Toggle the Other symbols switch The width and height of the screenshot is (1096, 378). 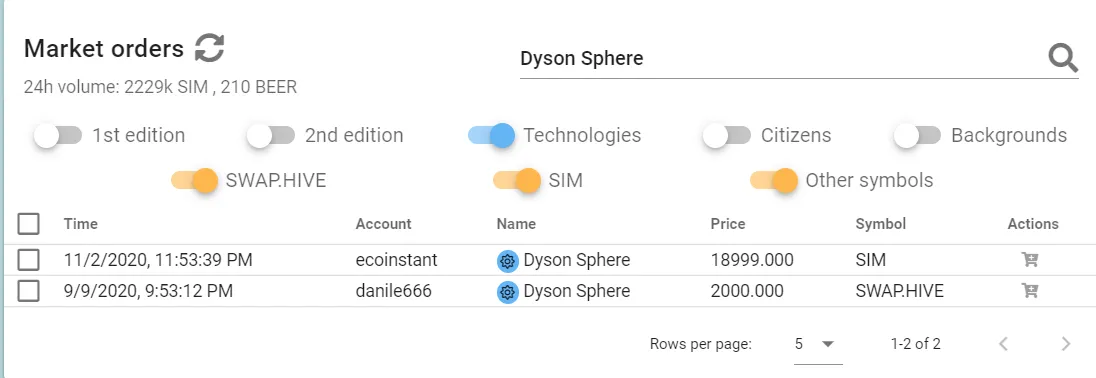(x=774, y=181)
